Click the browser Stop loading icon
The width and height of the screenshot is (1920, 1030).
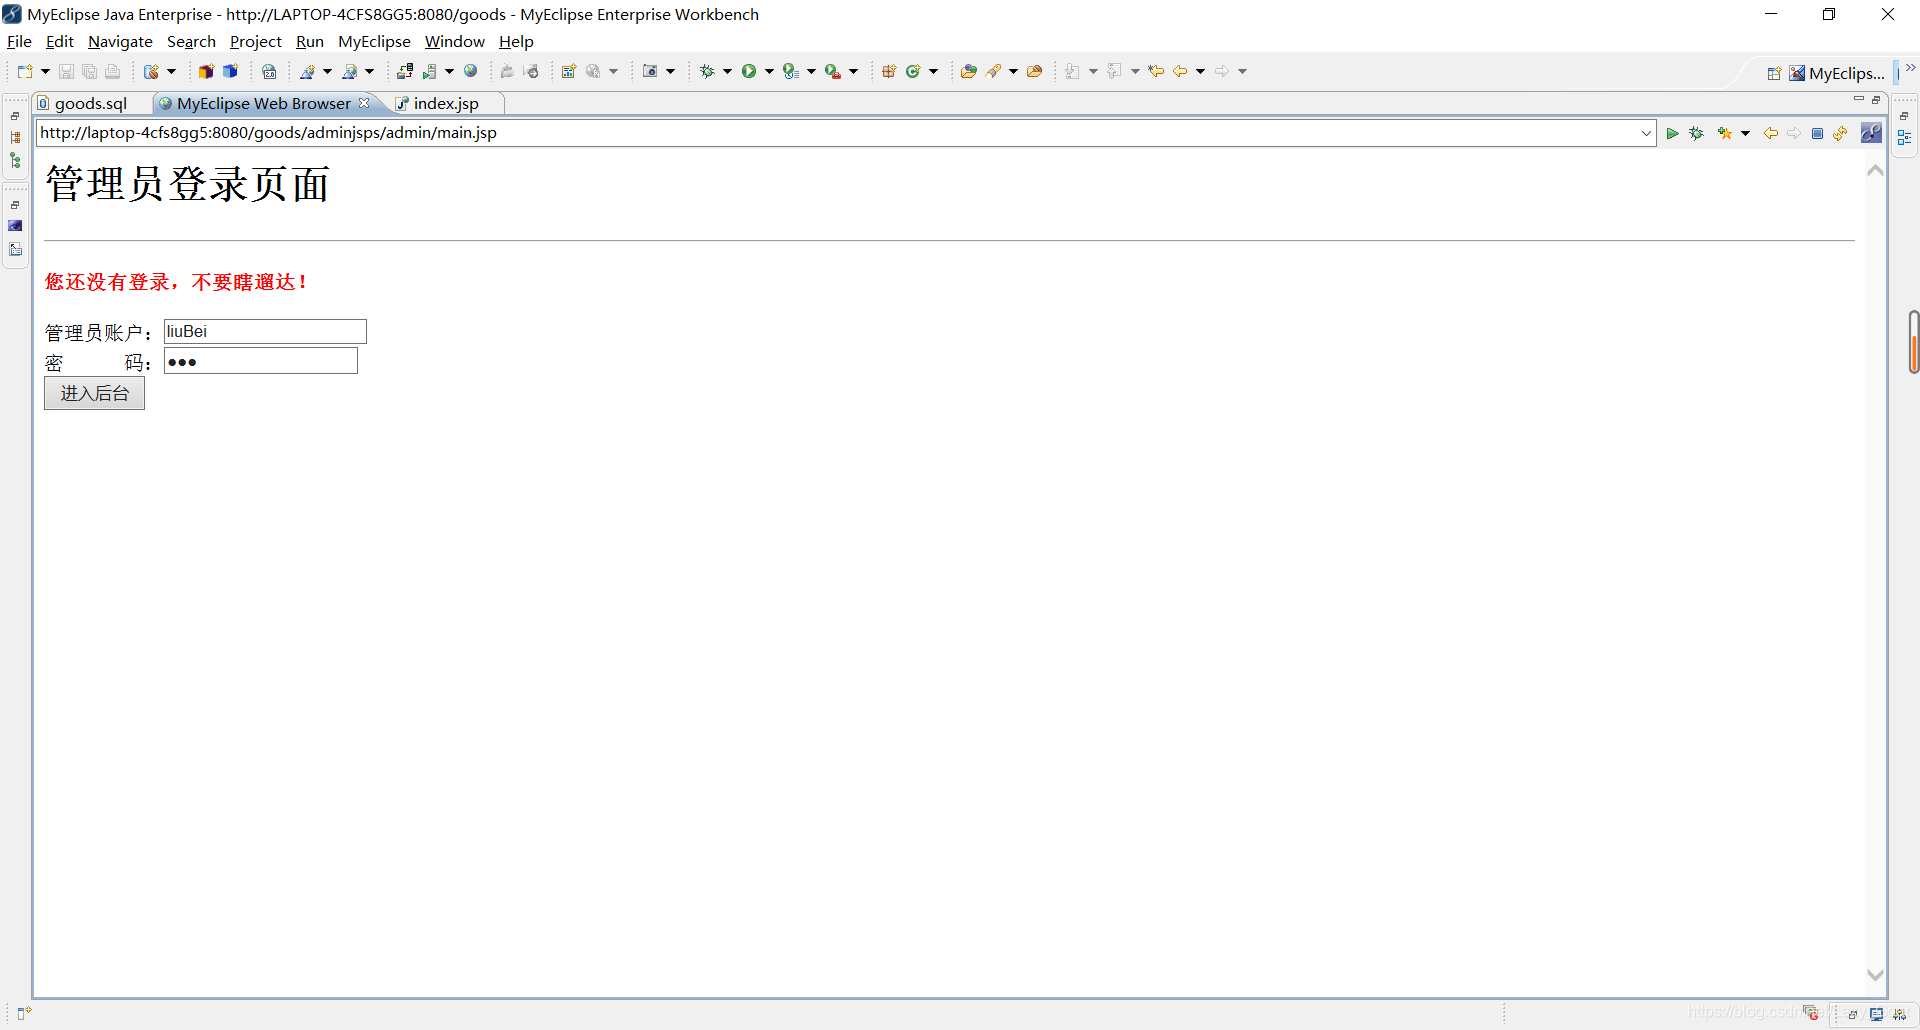(x=1817, y=133)
